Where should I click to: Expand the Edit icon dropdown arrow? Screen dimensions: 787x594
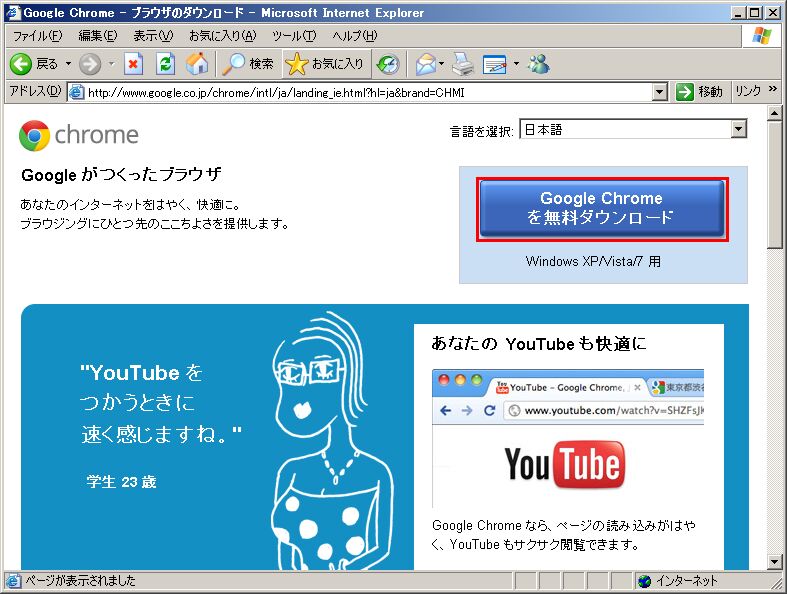click(x=516, y=64)
